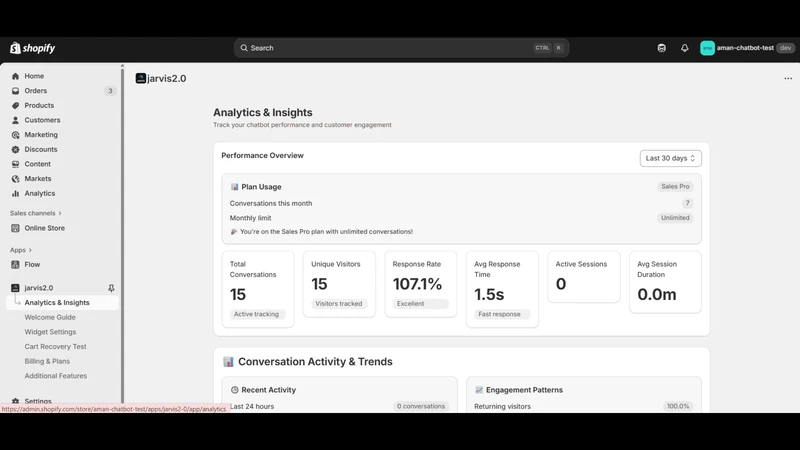Expand the Apps section

[21, 250]
